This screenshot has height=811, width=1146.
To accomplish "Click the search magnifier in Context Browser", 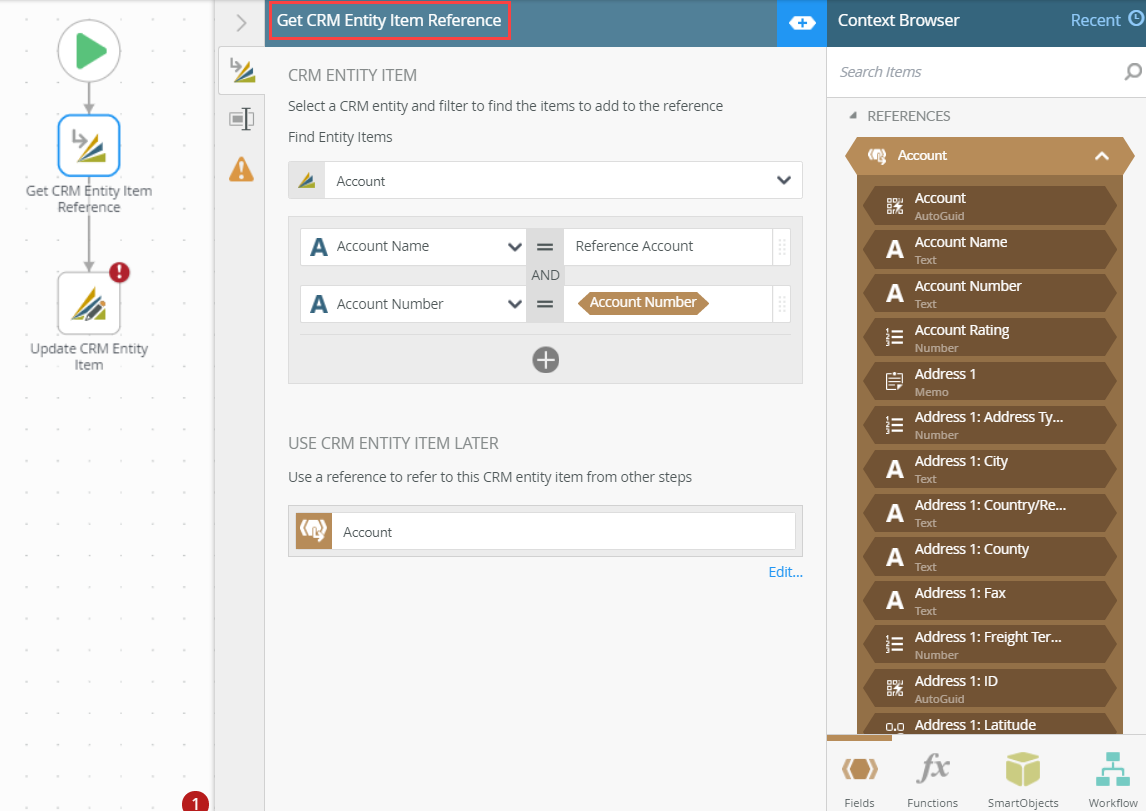I will coord(1133,72).
